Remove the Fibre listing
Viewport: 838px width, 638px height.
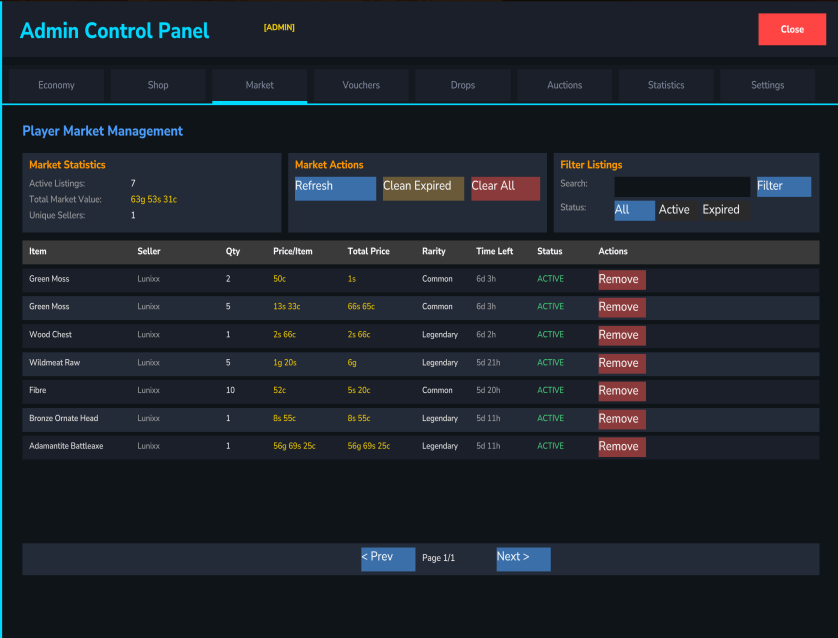[x=621, y=391]
